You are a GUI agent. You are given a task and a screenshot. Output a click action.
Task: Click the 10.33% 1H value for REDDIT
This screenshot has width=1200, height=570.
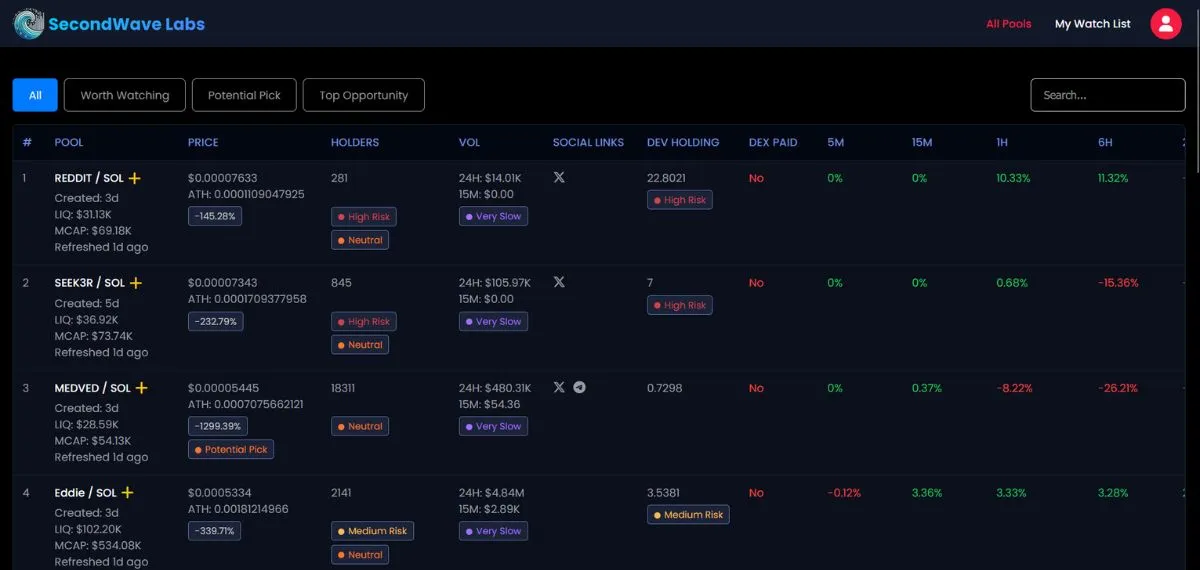tap(1013, 178)
